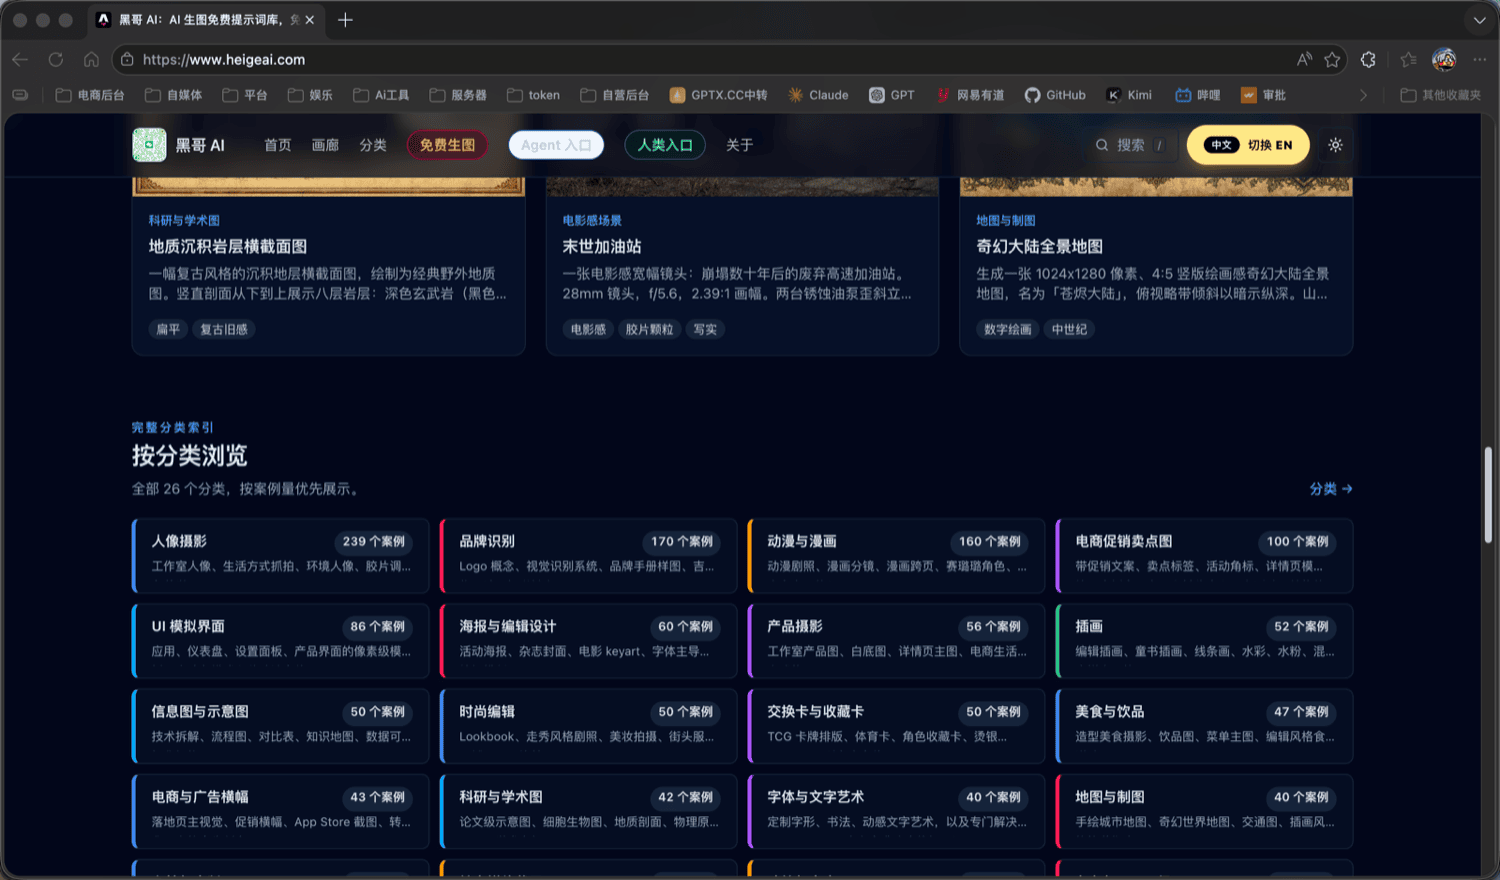Click the 免费生图 button

[447, 145]
